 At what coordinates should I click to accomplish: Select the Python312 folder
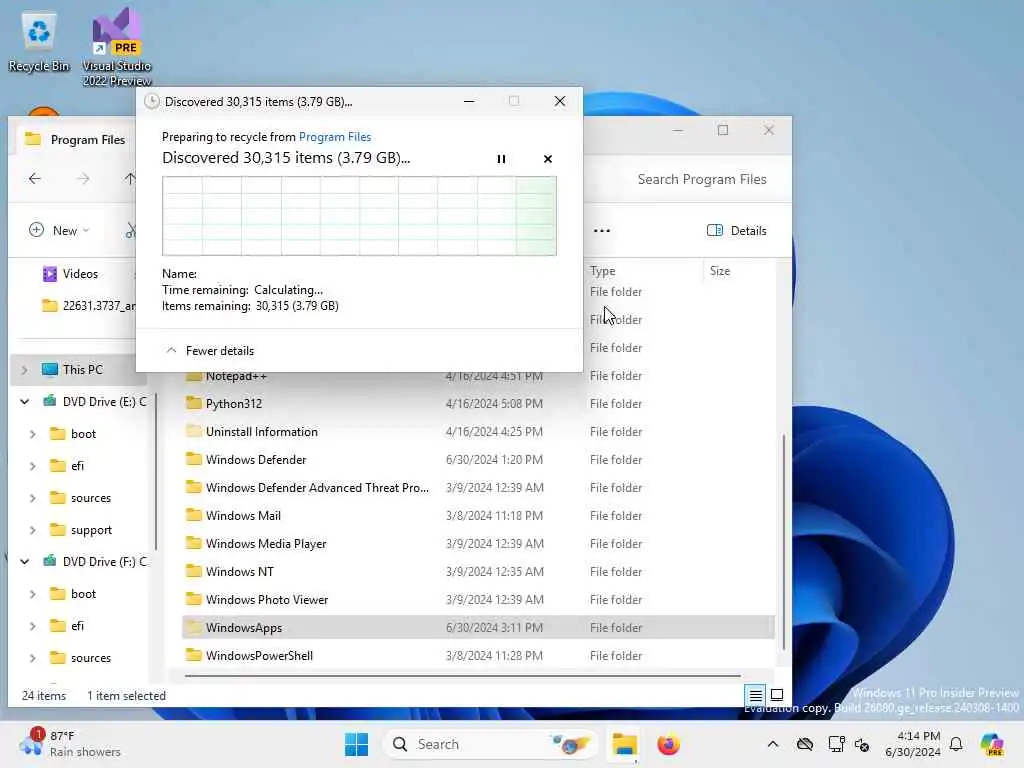coord(478,404)
